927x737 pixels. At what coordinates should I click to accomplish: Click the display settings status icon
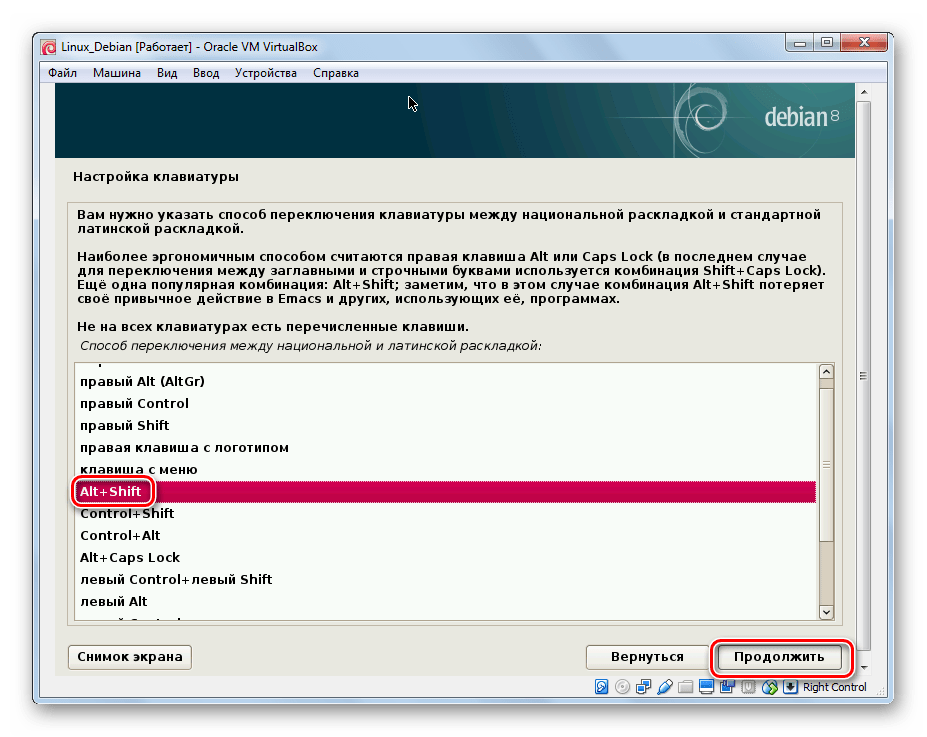click(706, 687)
